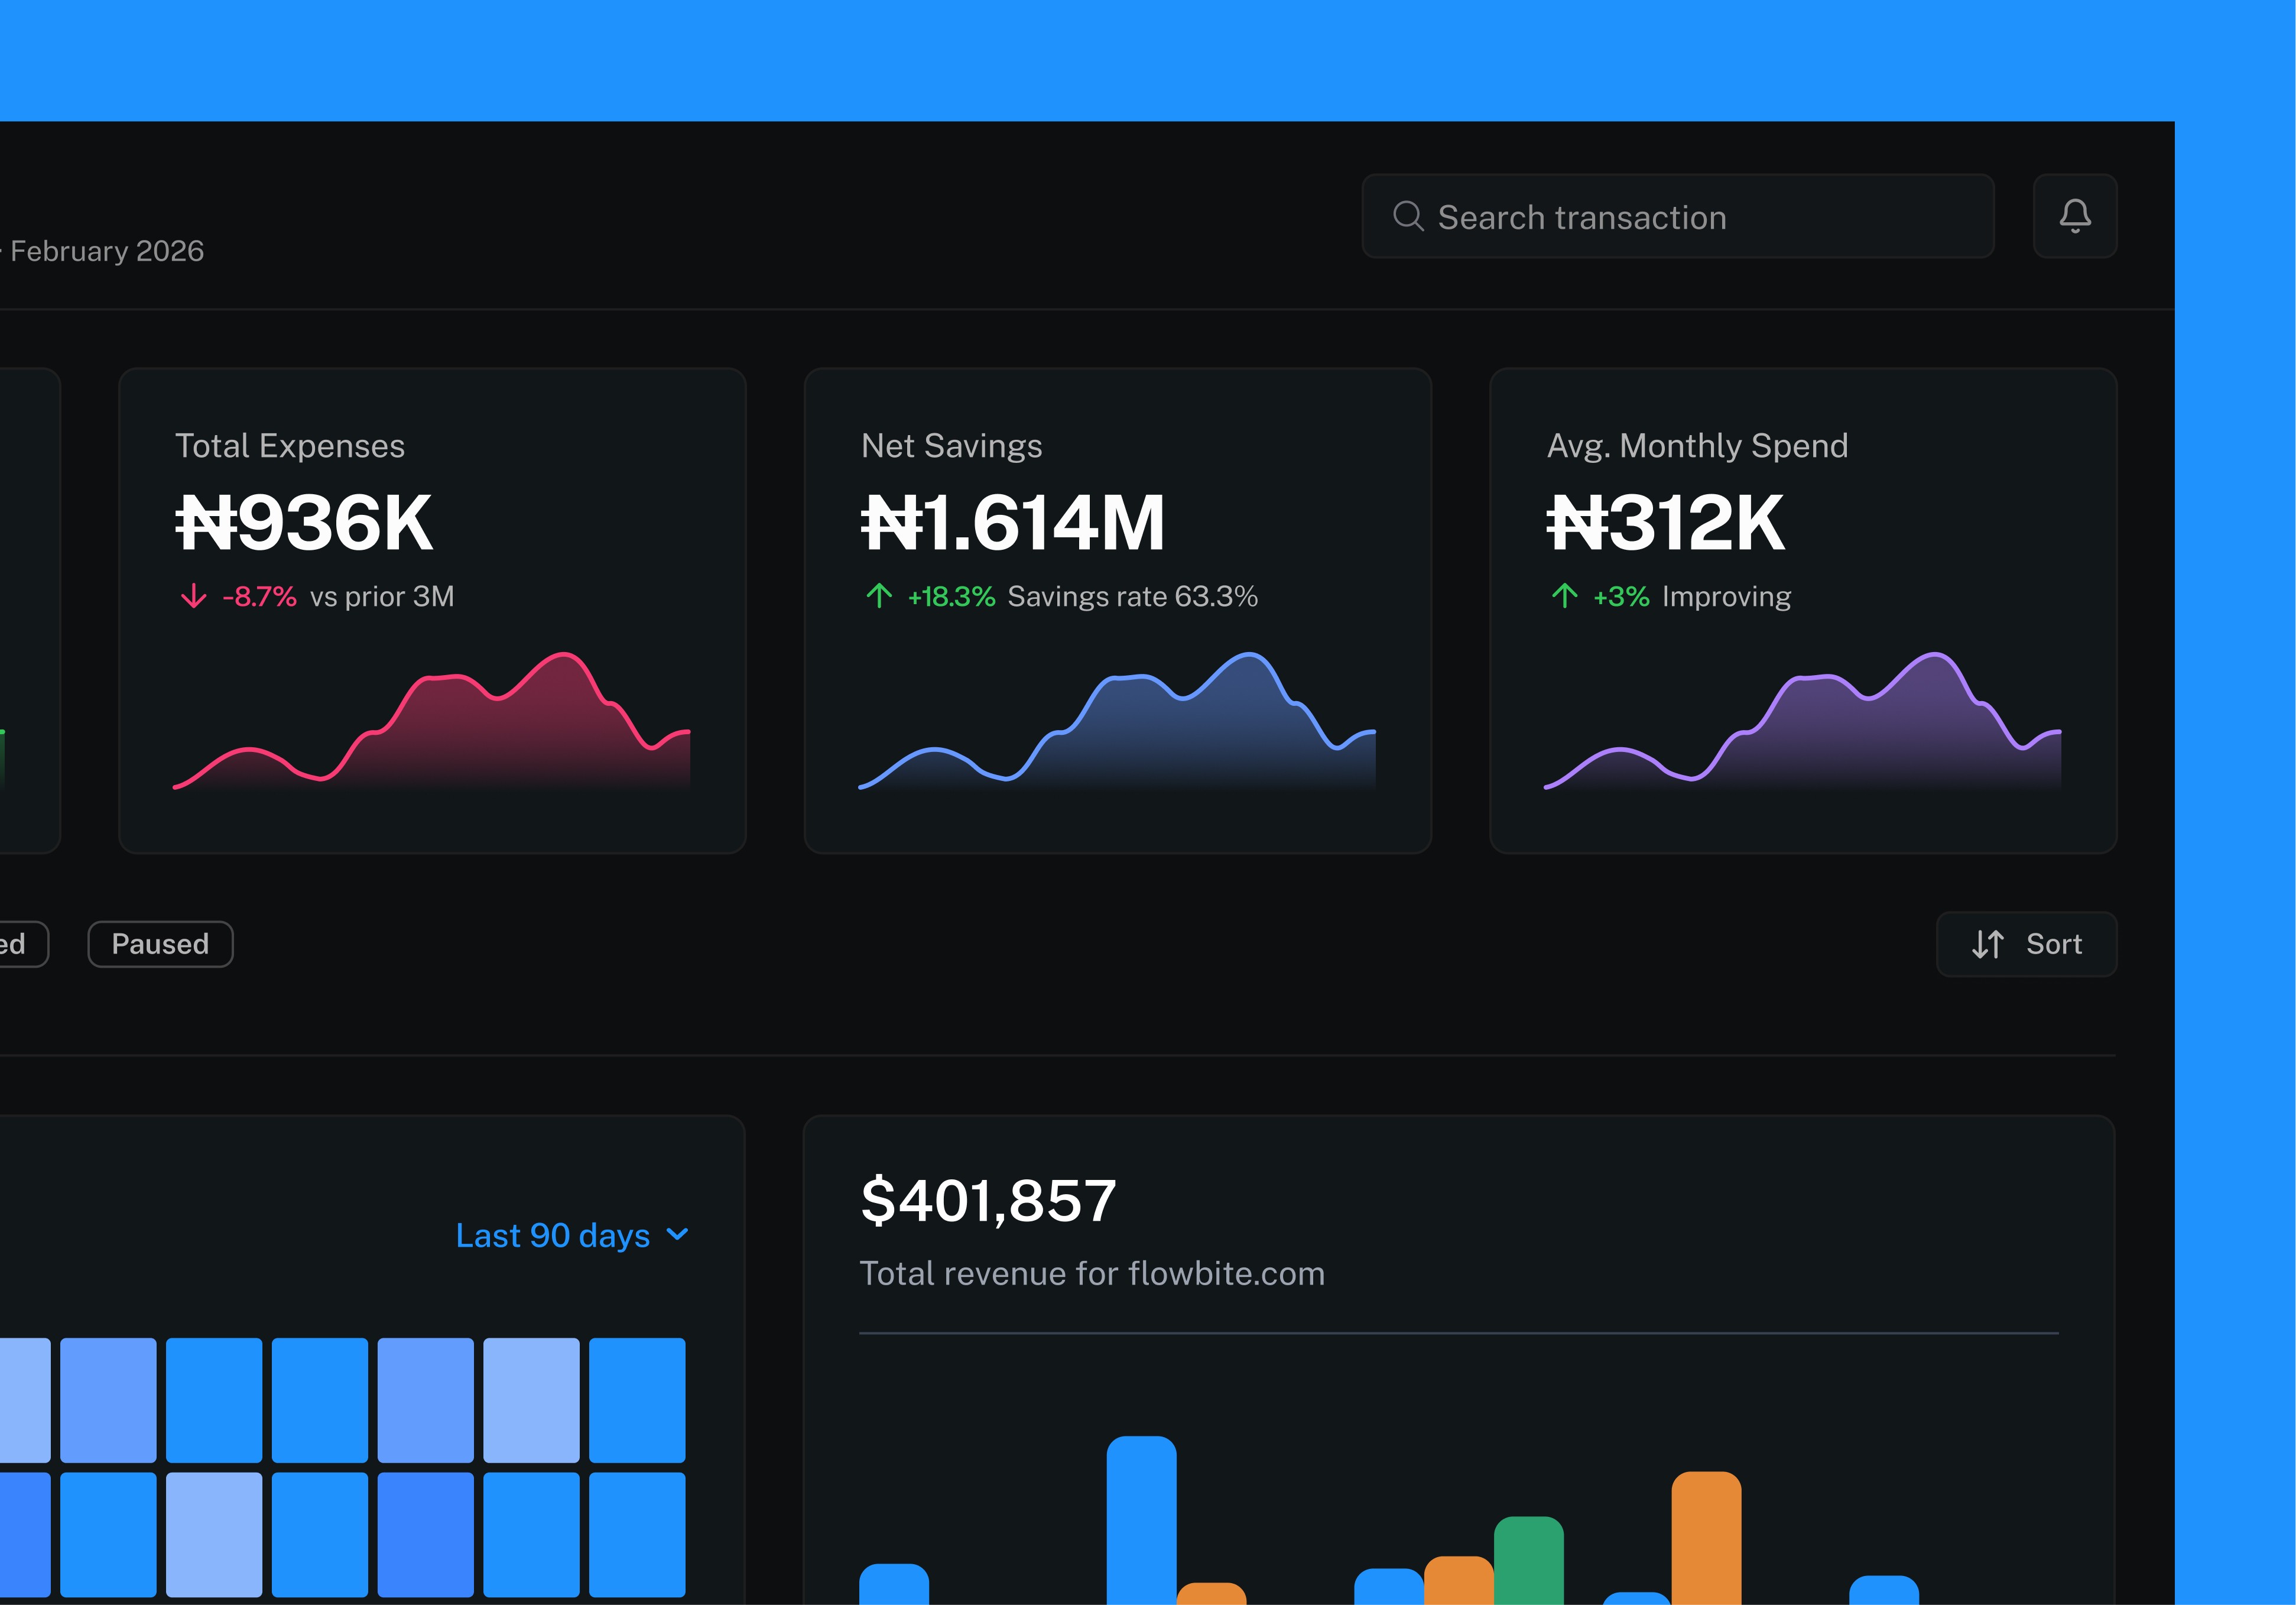Click green up arrow in Avg. Monthly Spend
The image size is (2296, 1605).
coord(1564,597)
